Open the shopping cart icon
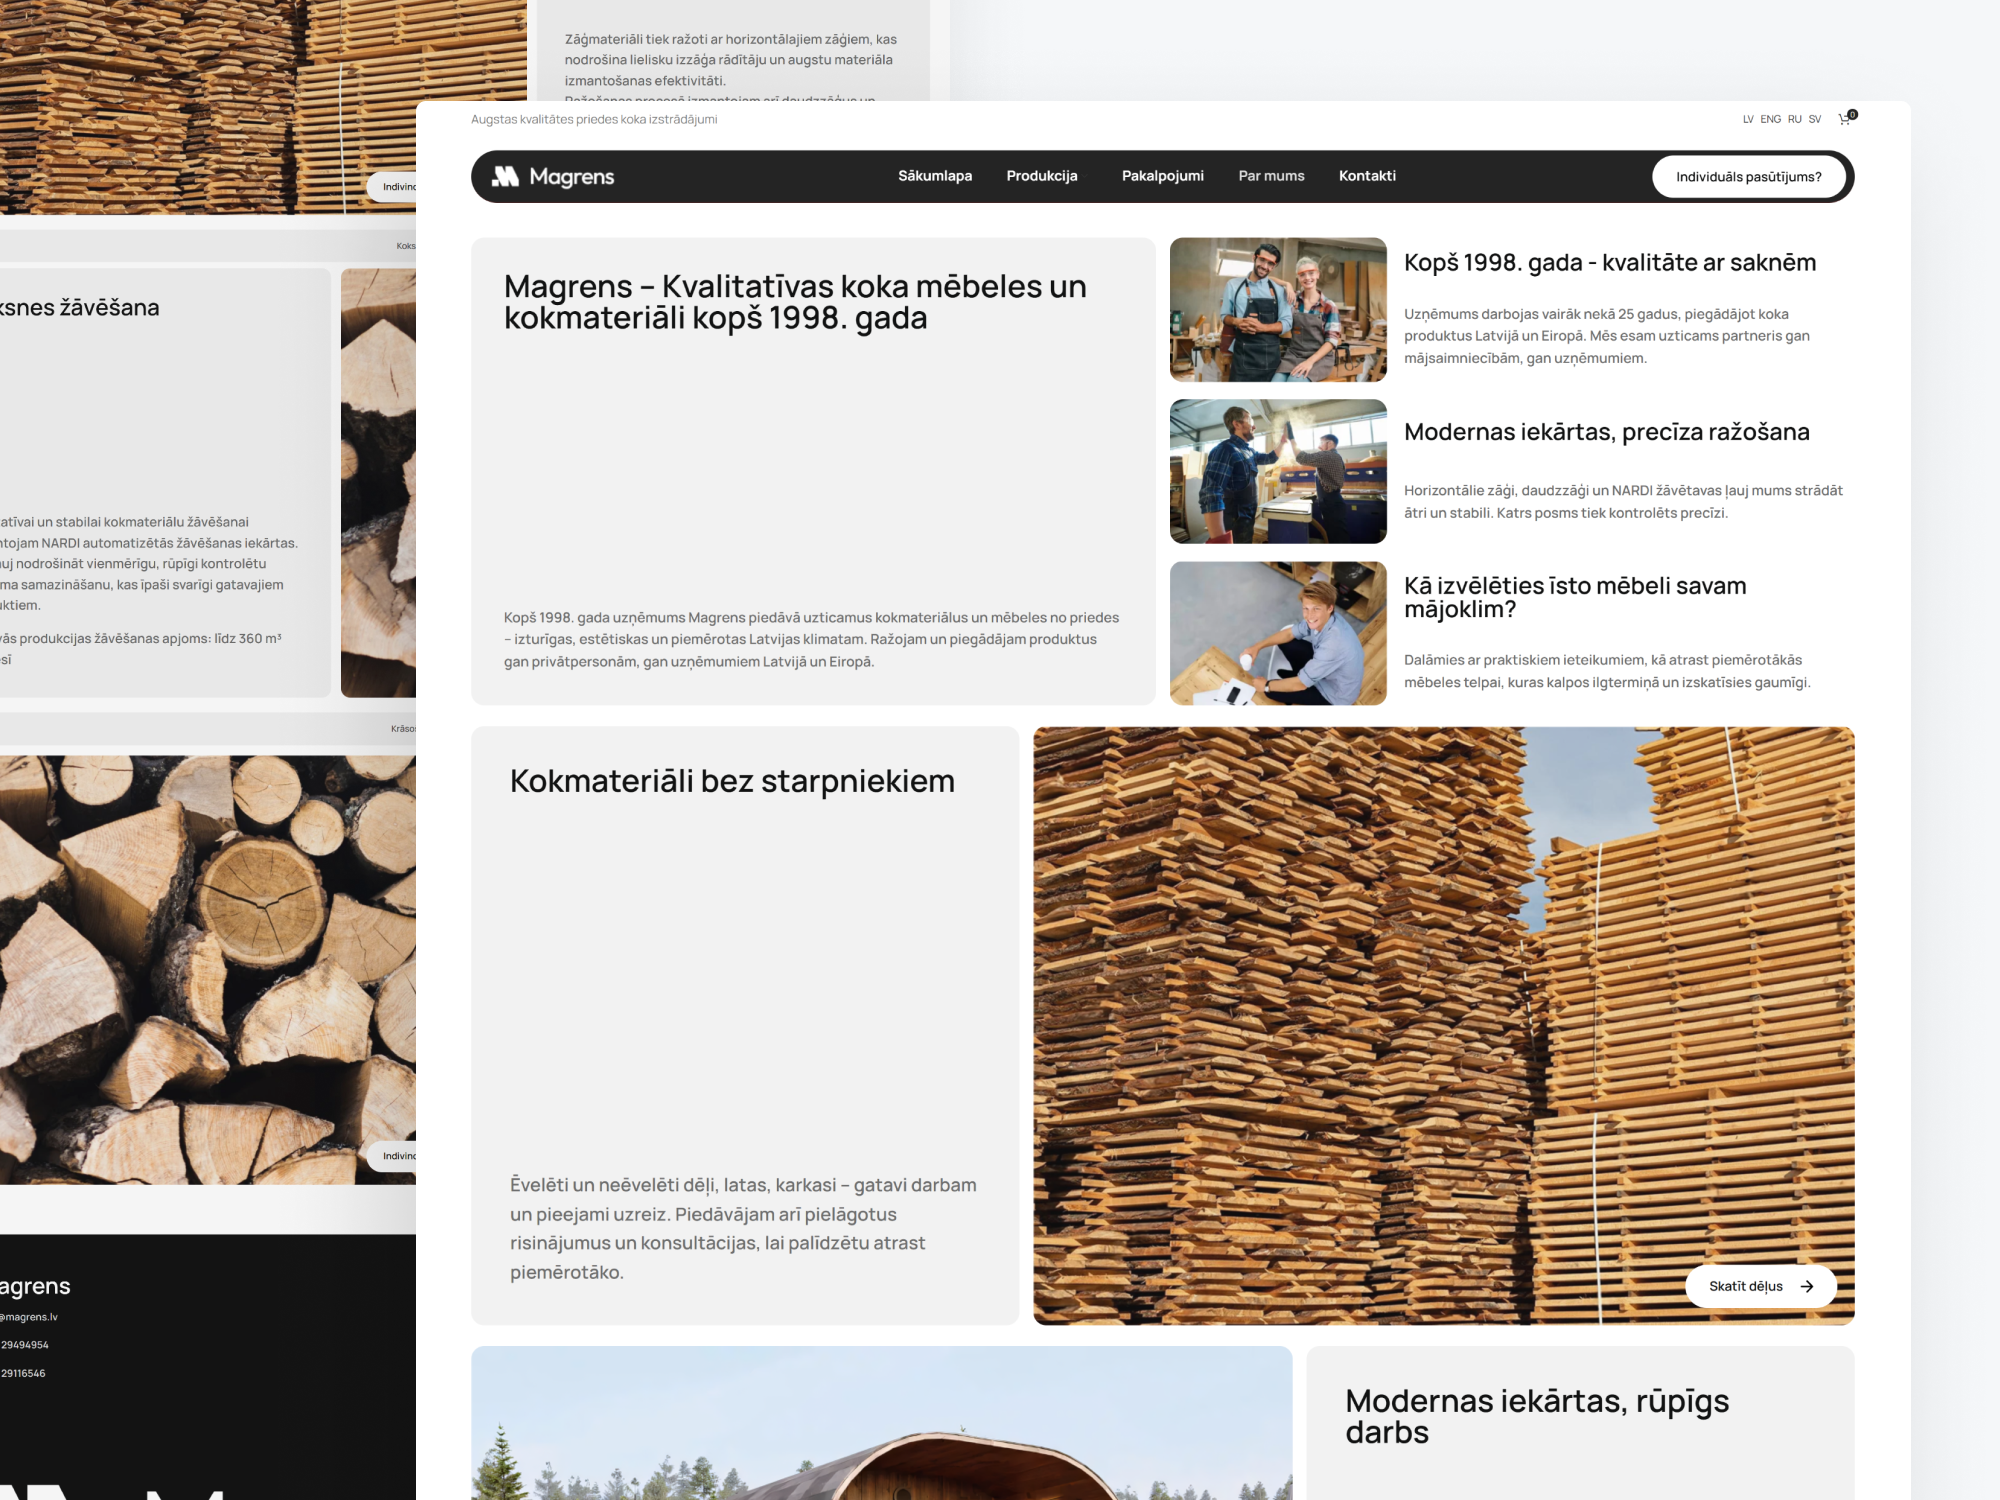The height and width of the screenshot is (1500, 2000). click(x=1845, y=118)
